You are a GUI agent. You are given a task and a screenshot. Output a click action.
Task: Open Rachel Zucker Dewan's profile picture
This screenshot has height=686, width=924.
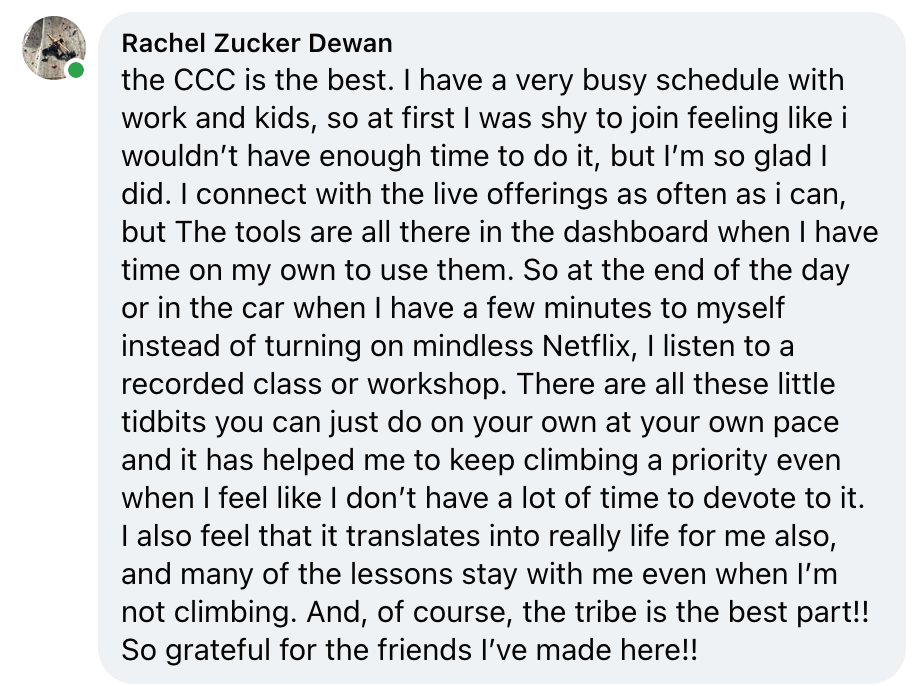54,48
